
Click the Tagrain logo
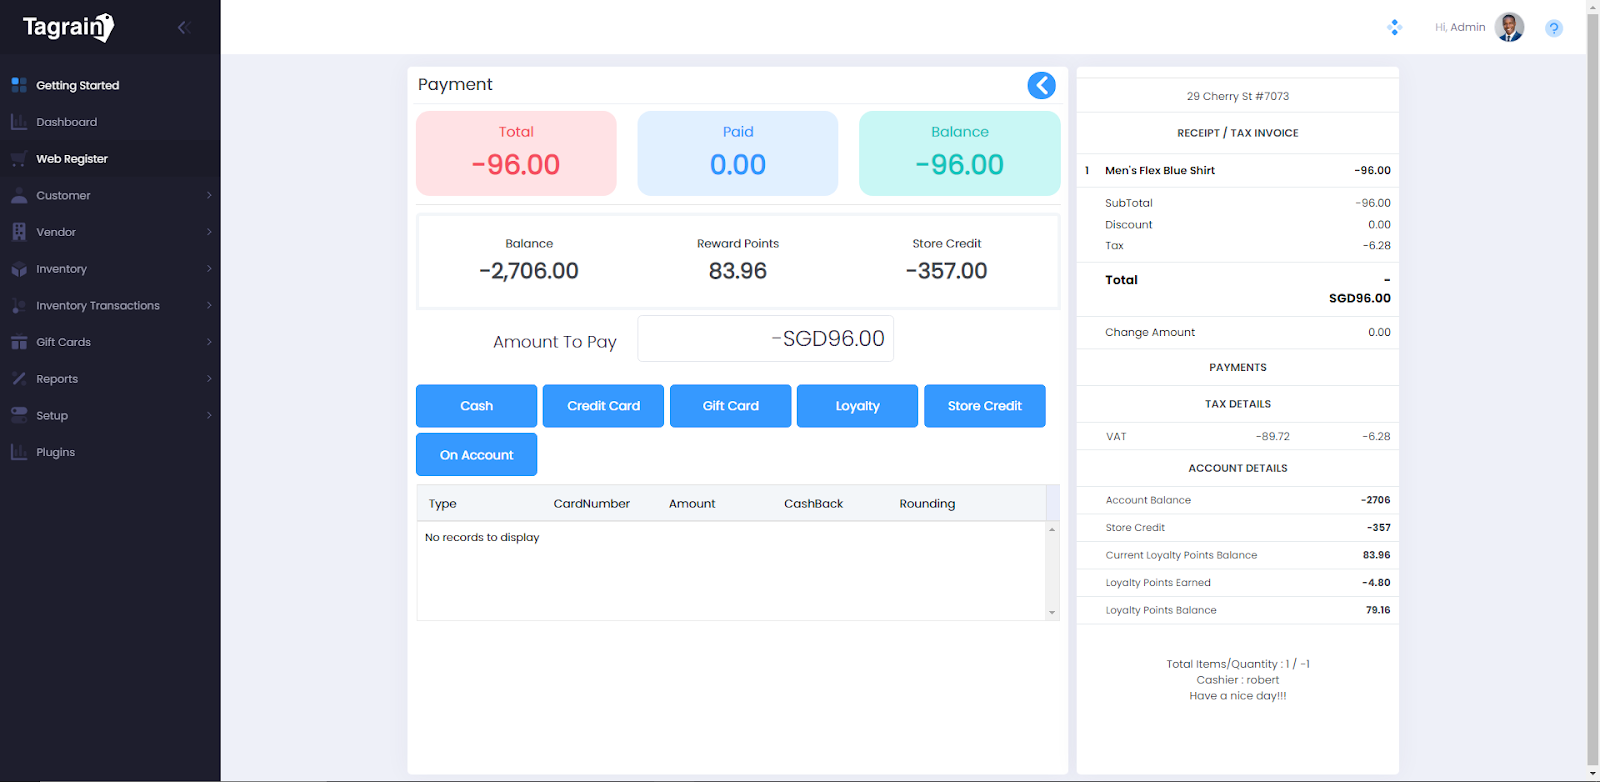coord(68,27)
